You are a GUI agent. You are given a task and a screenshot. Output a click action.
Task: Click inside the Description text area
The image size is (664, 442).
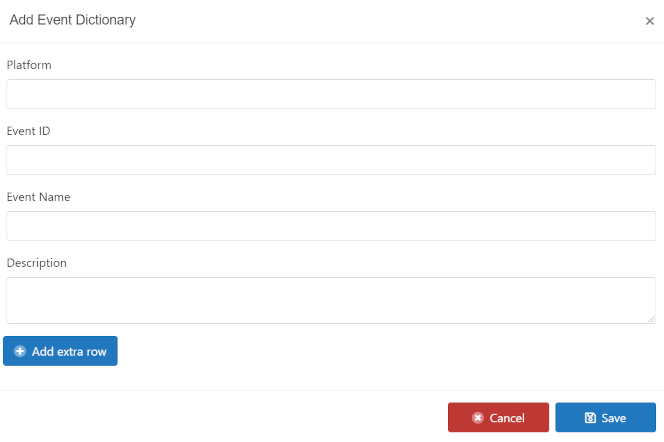point(331,301)
